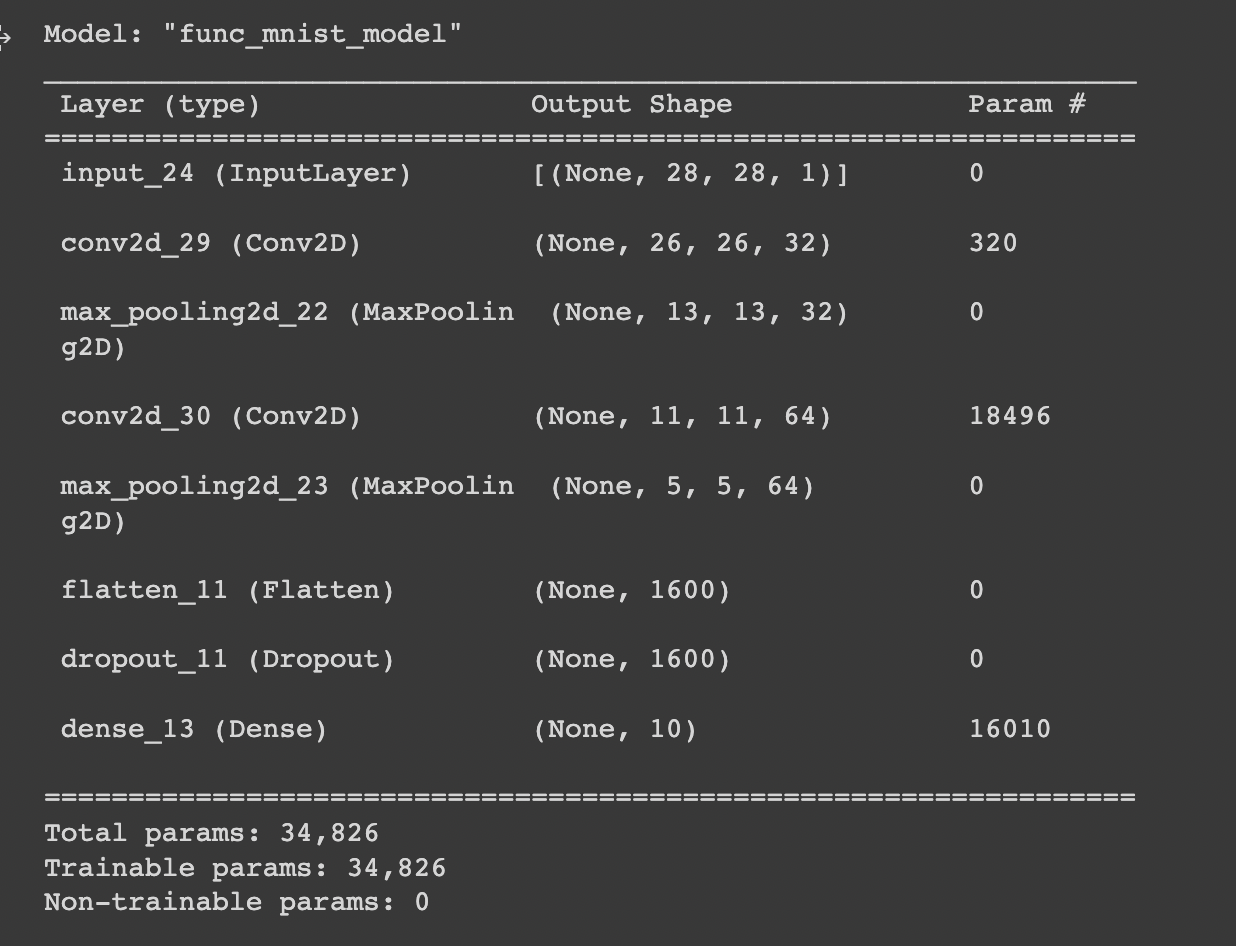Click the (None, 26, 26, 32) output shape
The image size is (1236, 946).
pos(682,244)
